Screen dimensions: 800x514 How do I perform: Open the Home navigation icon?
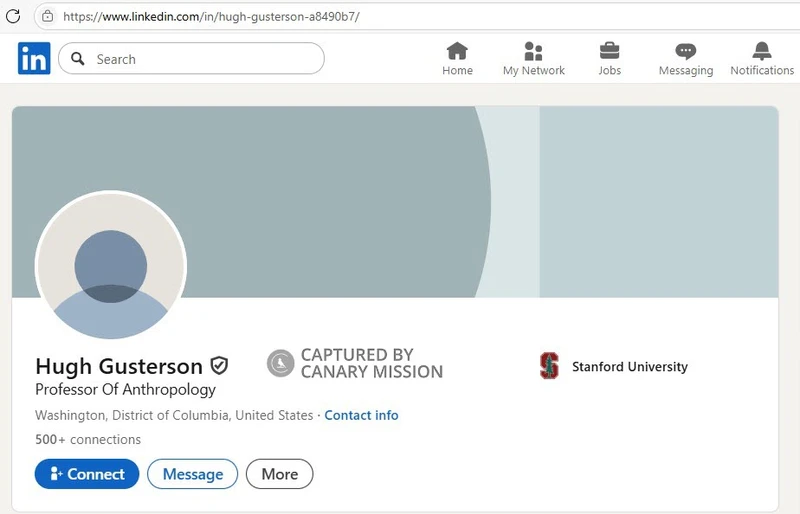coord(457,51)
